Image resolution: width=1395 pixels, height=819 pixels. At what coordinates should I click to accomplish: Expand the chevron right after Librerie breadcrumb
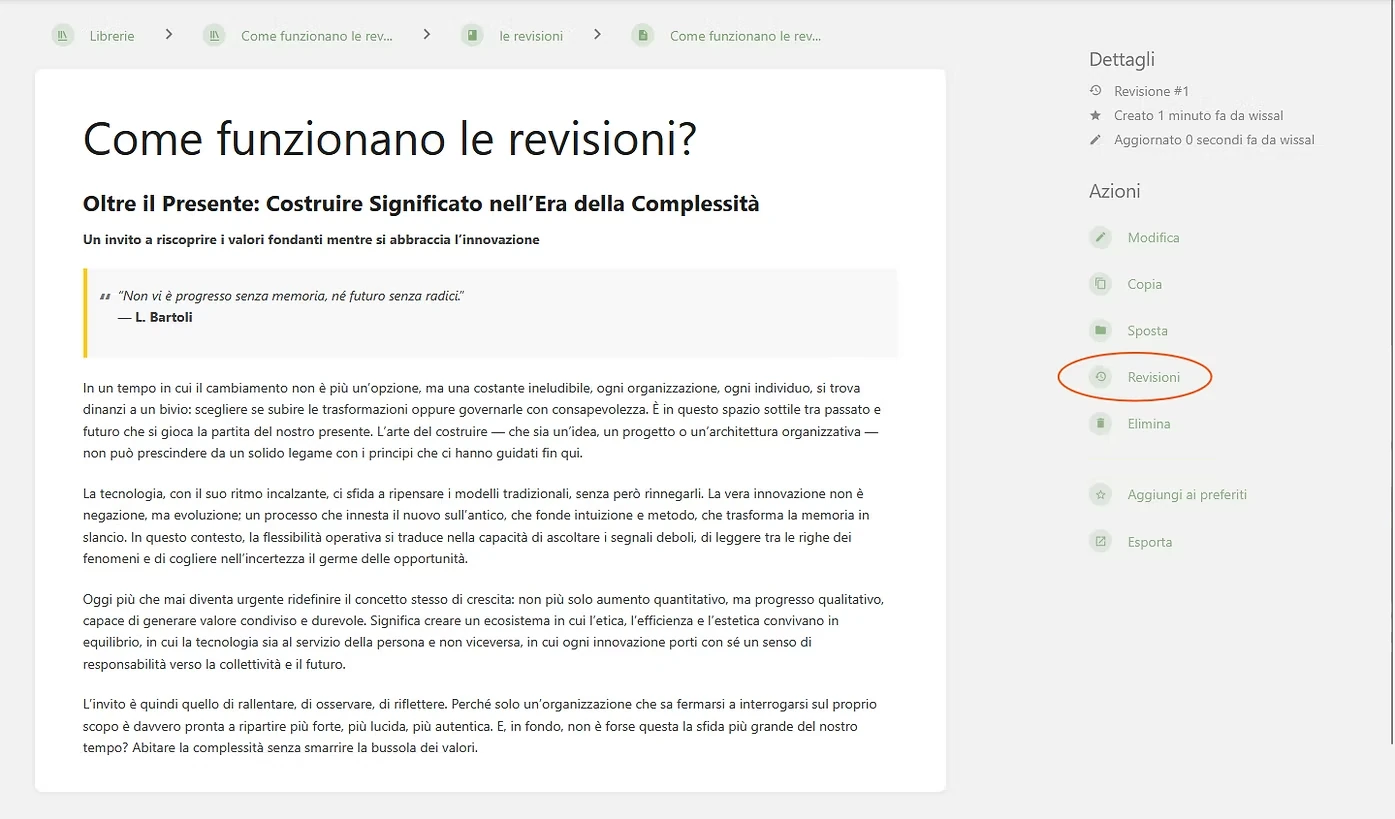coord(169,35)
